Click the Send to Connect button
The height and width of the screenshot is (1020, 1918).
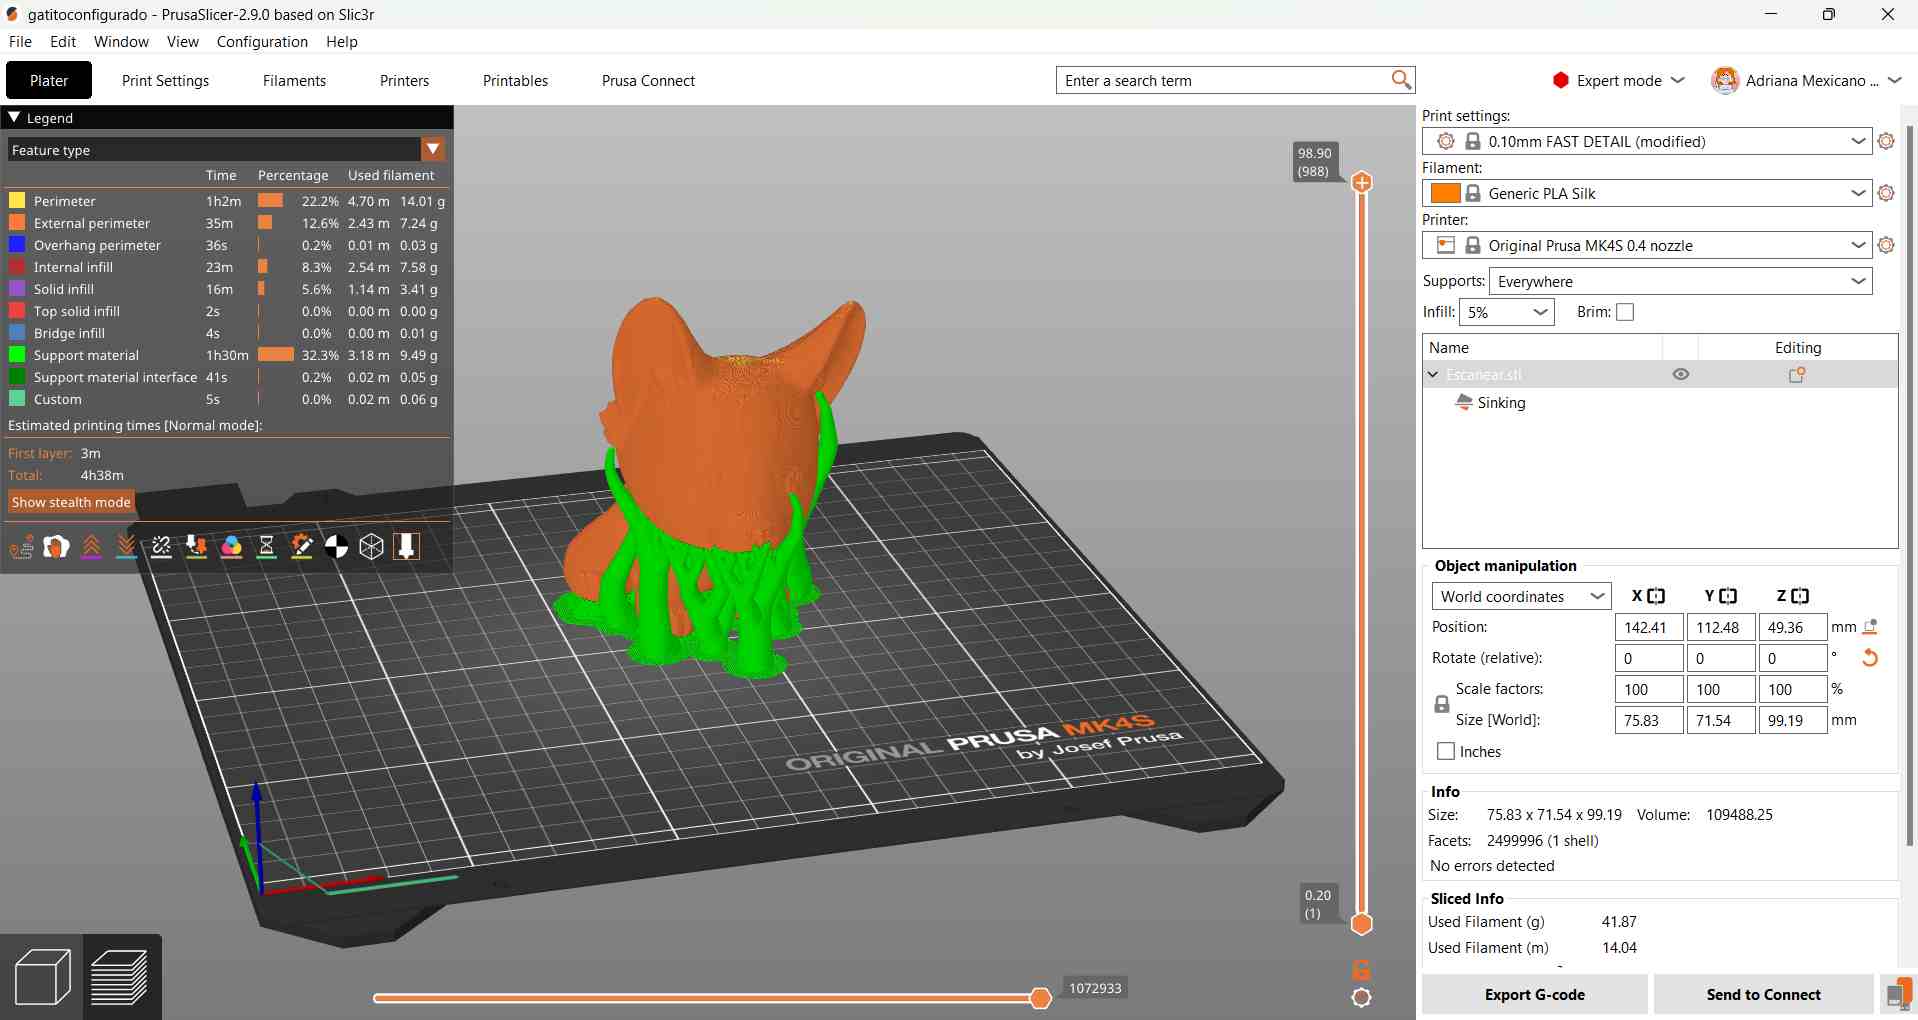[1763, 995]
